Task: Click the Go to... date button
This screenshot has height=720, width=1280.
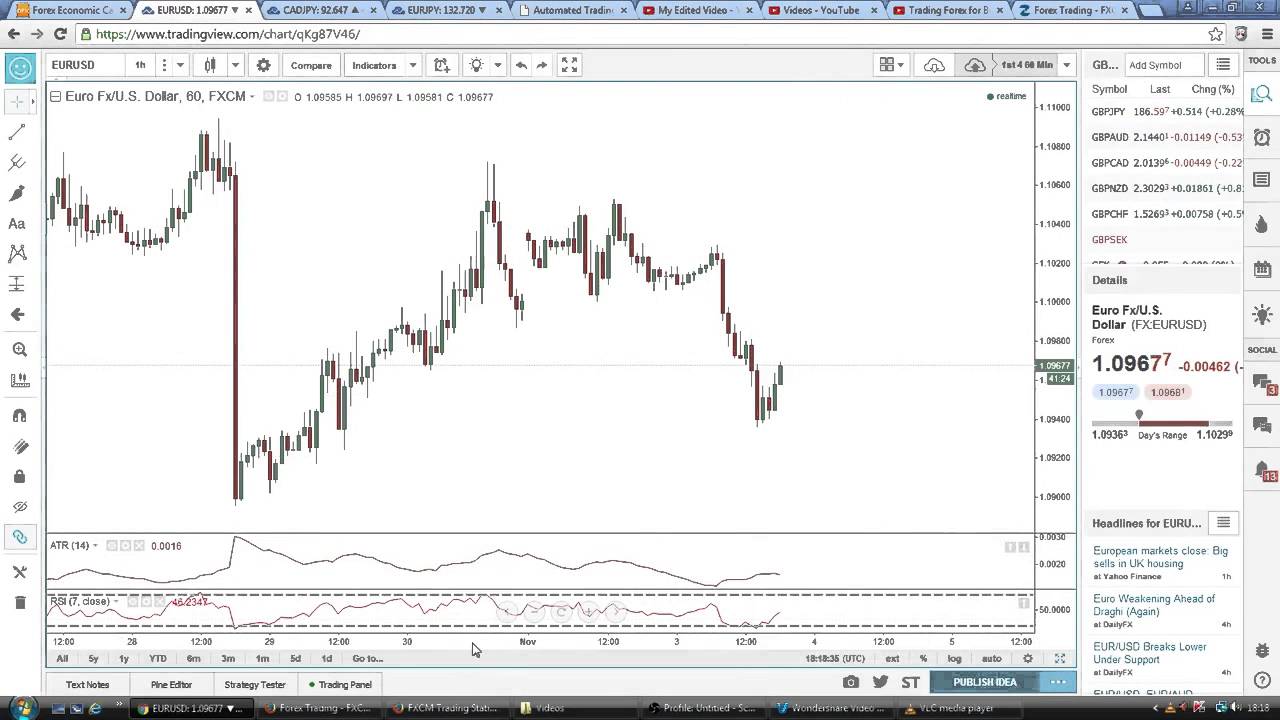Action: [367, 658]
